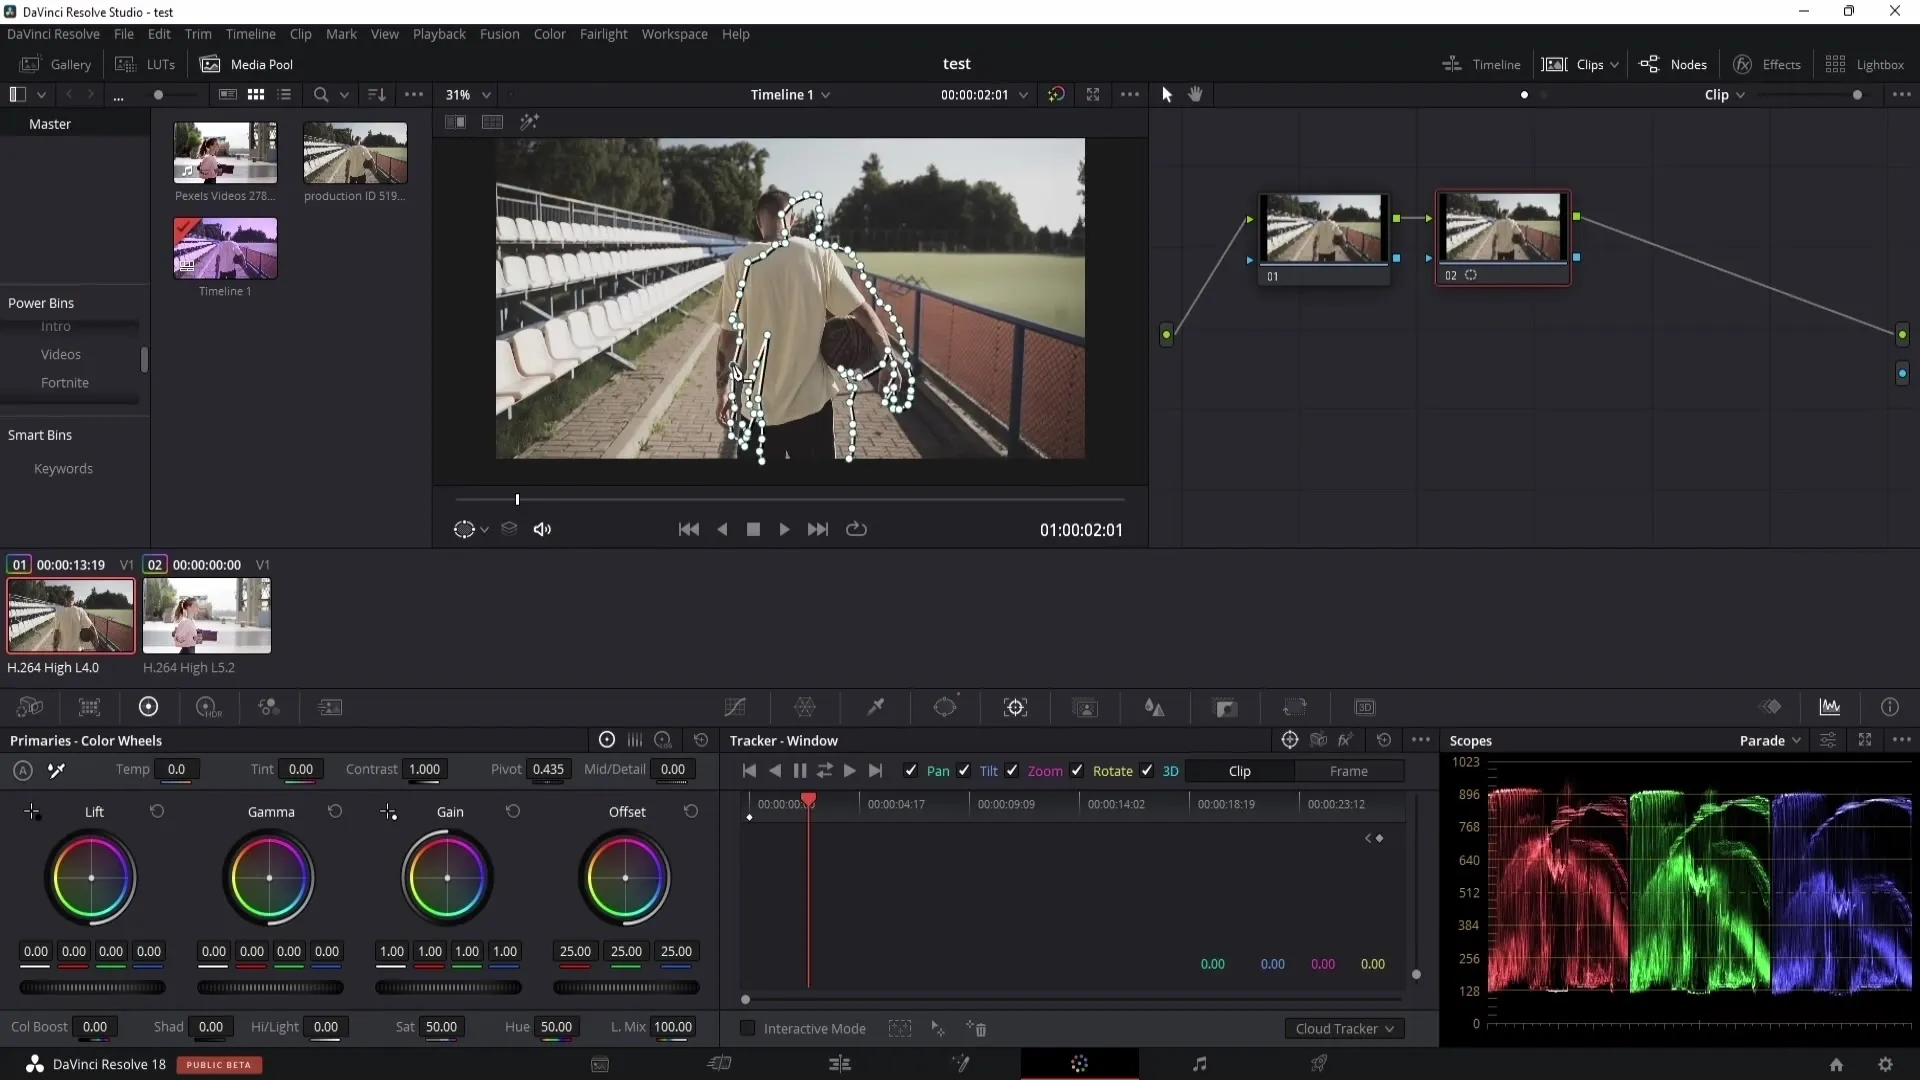Click the Gain master wheel slider
The image size is (1920, 1080).
[x=448, y=987]
